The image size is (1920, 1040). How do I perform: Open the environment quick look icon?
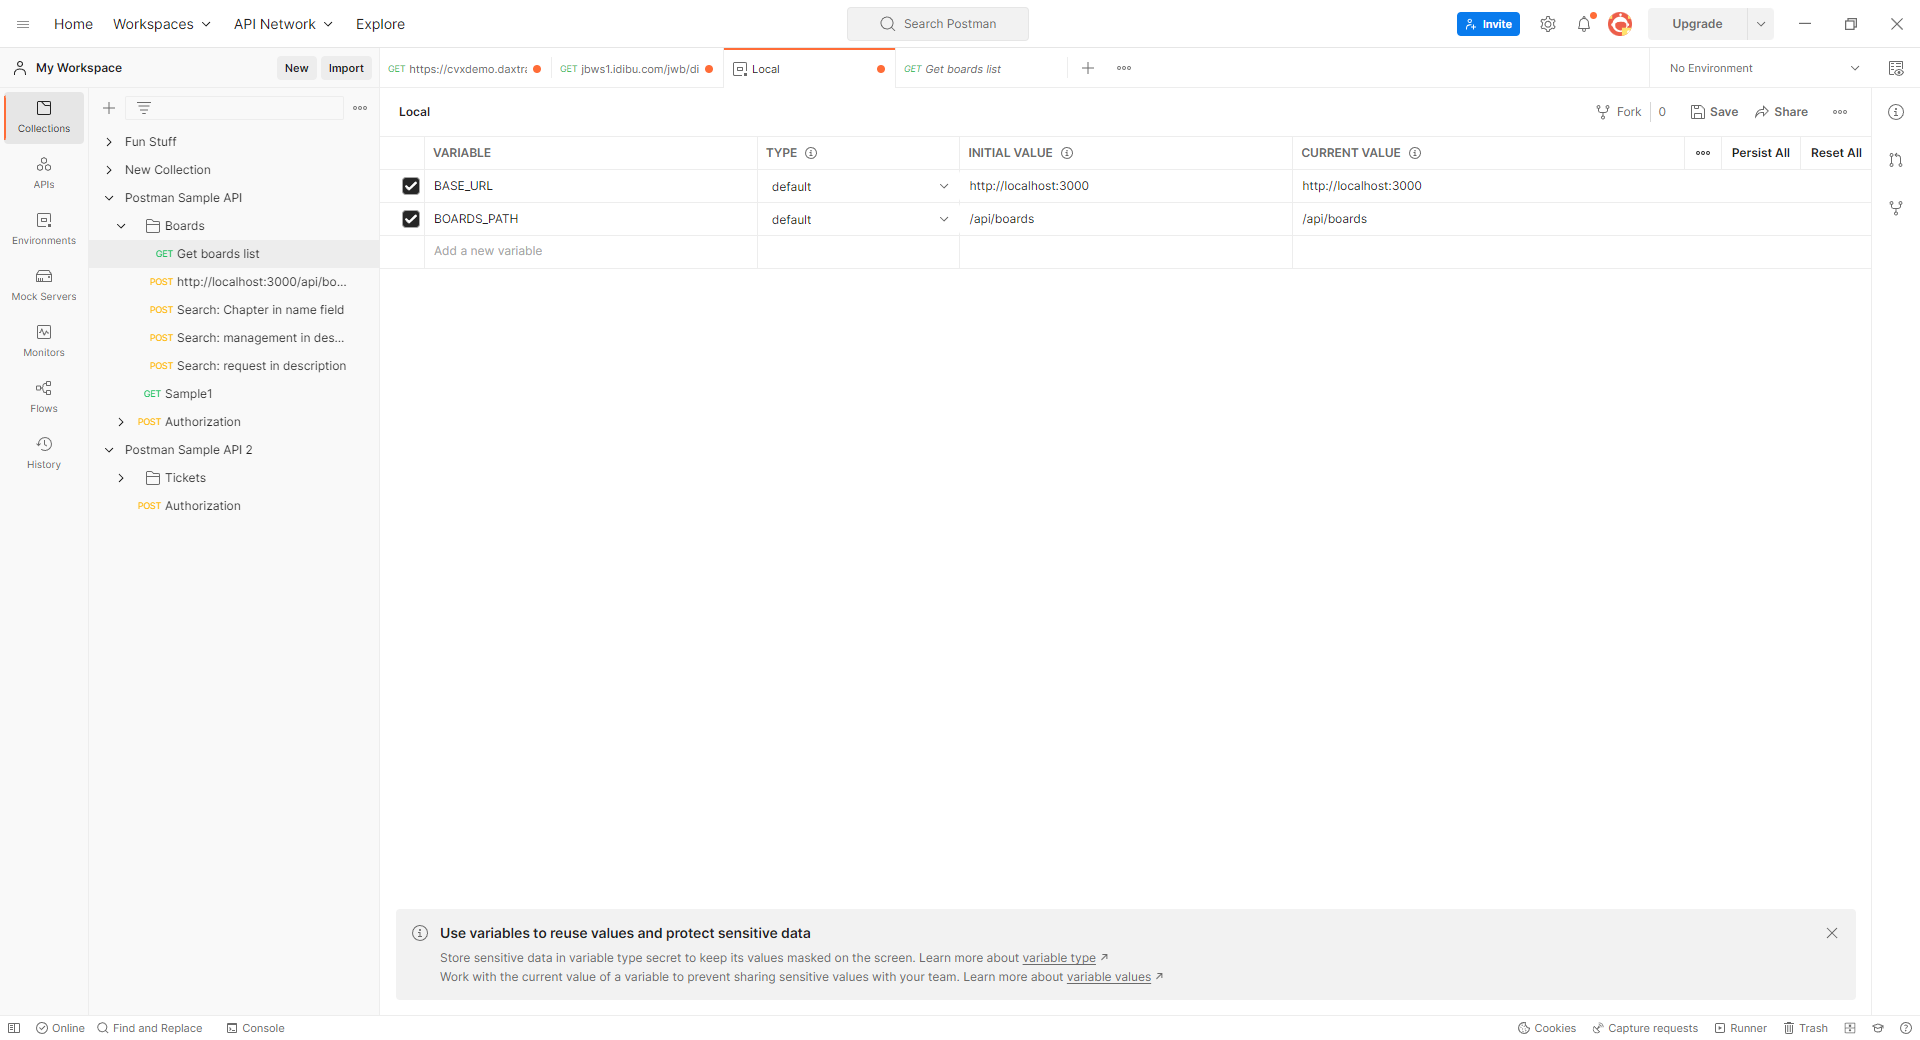tap(1896, 68)
